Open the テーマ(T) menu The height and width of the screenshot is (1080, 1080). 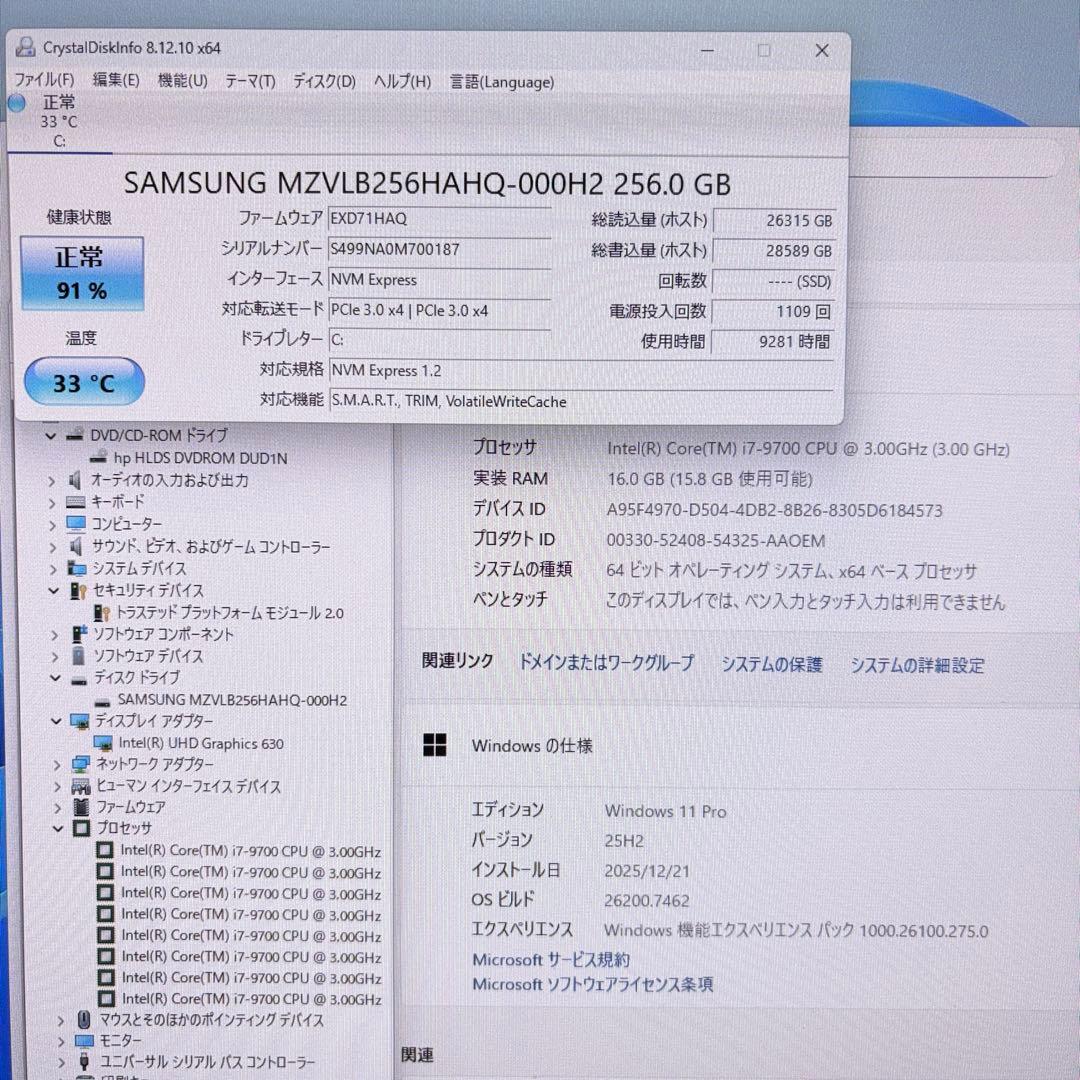[249, 81]
